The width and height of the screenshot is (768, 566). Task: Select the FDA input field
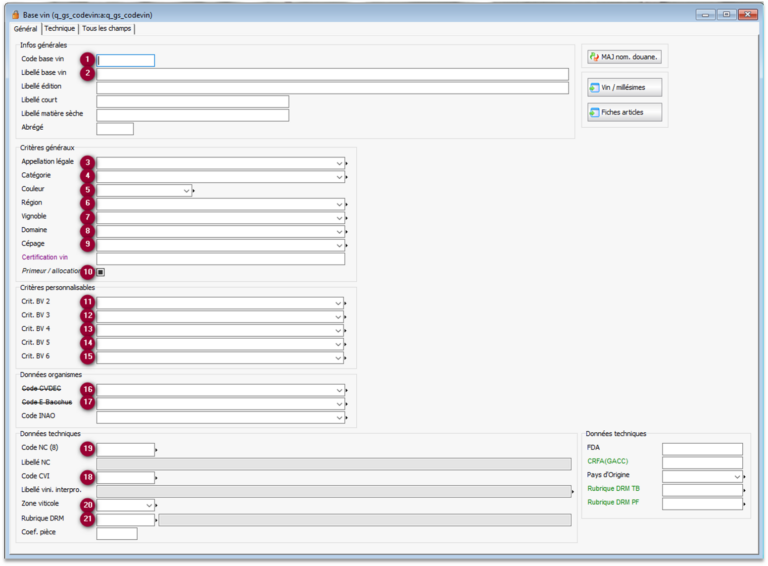(x=702, y=449)
